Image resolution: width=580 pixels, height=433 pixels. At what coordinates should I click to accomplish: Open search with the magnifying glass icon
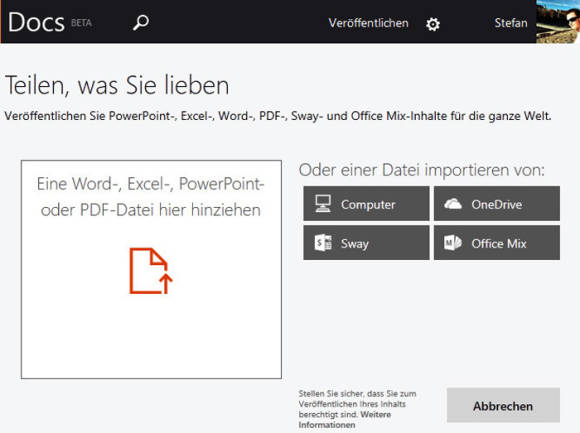141,23
